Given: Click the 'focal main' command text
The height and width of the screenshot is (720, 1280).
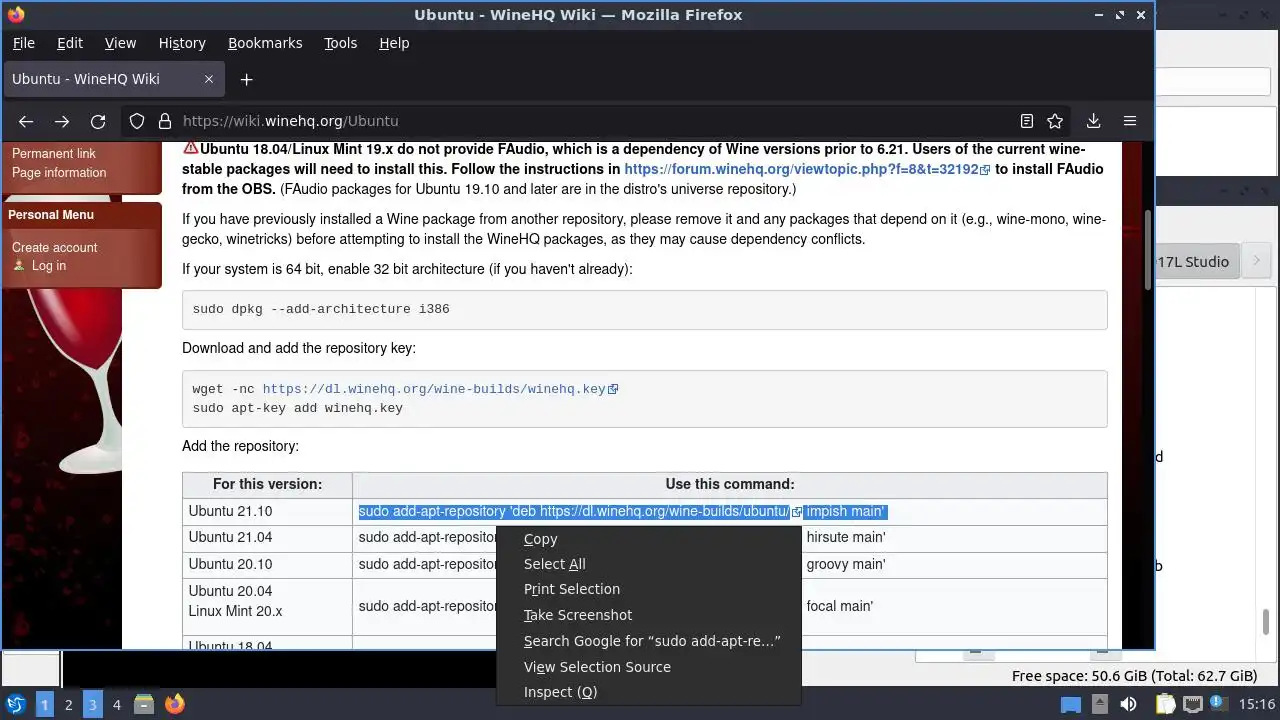Looking at the screenshot, I should click(x=840, y=606).
